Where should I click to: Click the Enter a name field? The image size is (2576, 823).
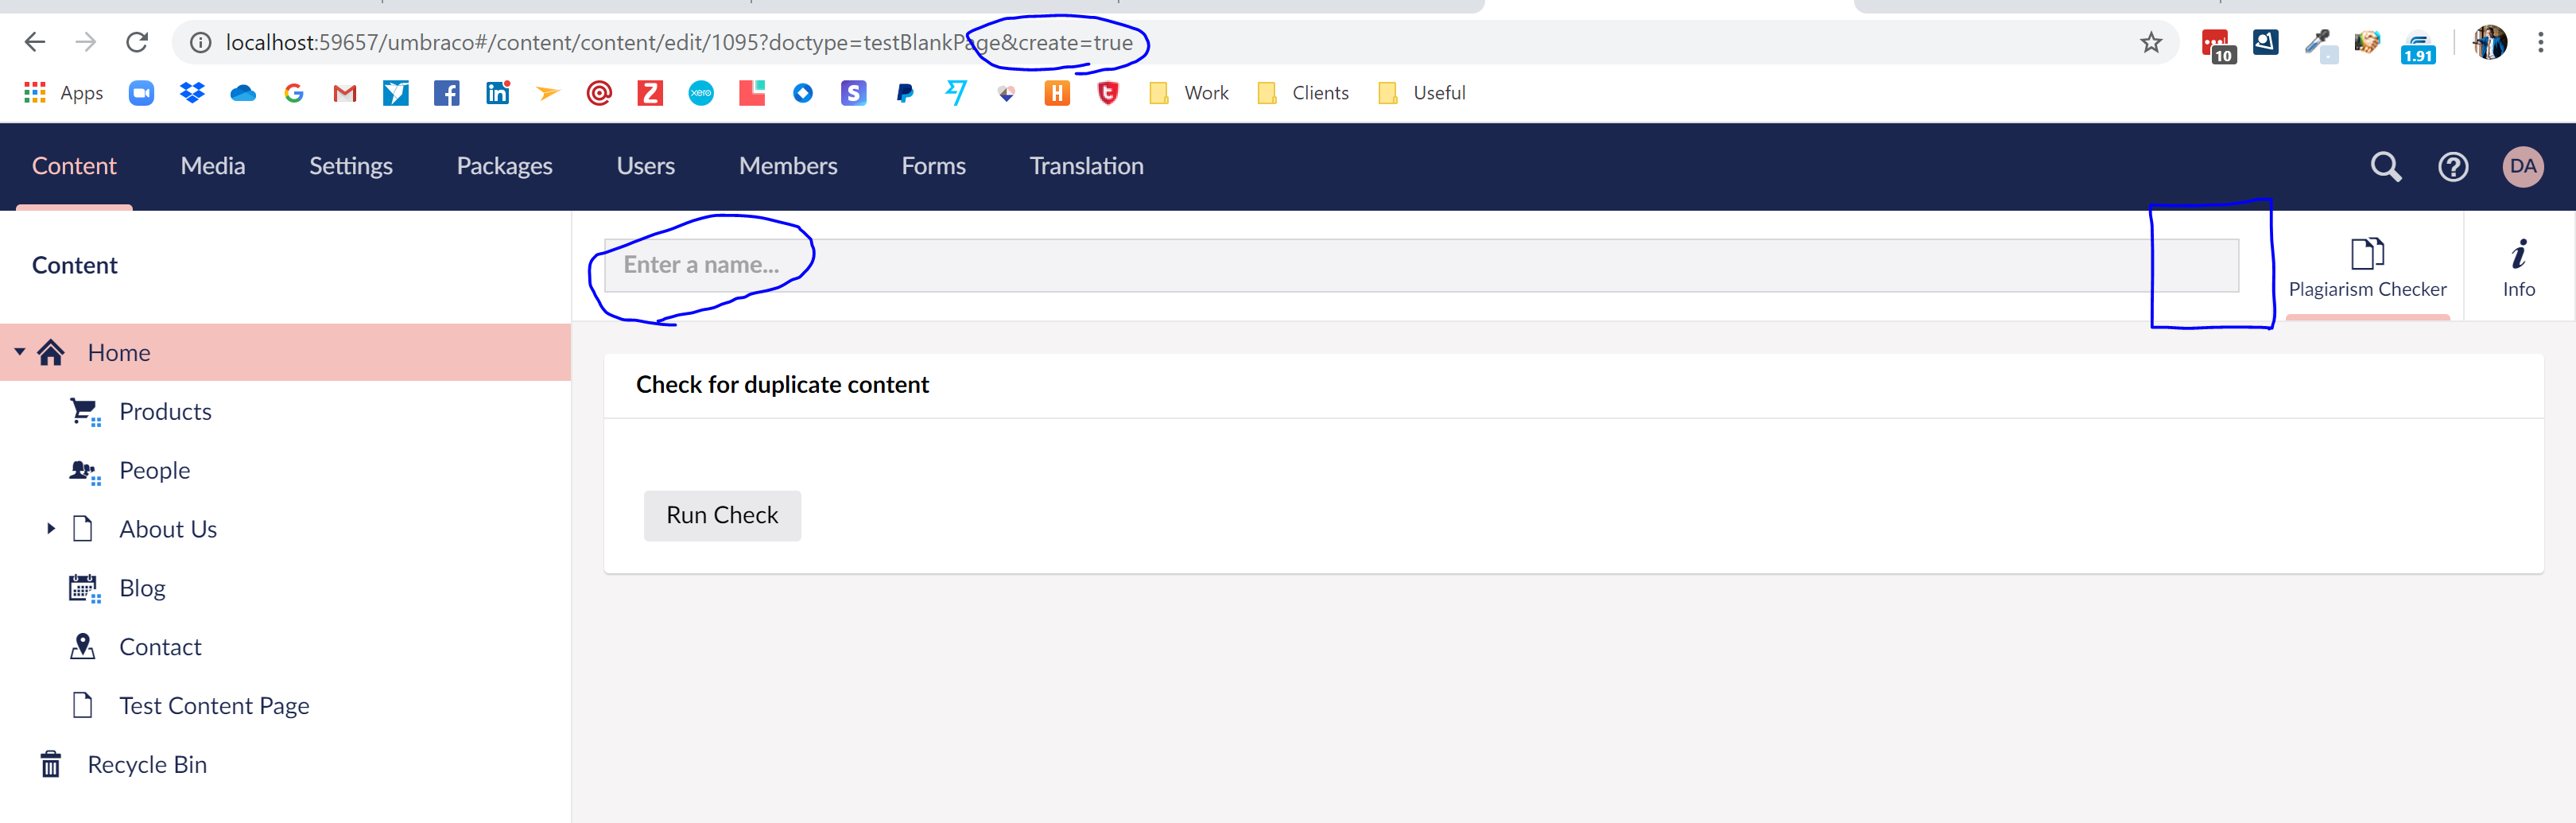(1420, 265)
